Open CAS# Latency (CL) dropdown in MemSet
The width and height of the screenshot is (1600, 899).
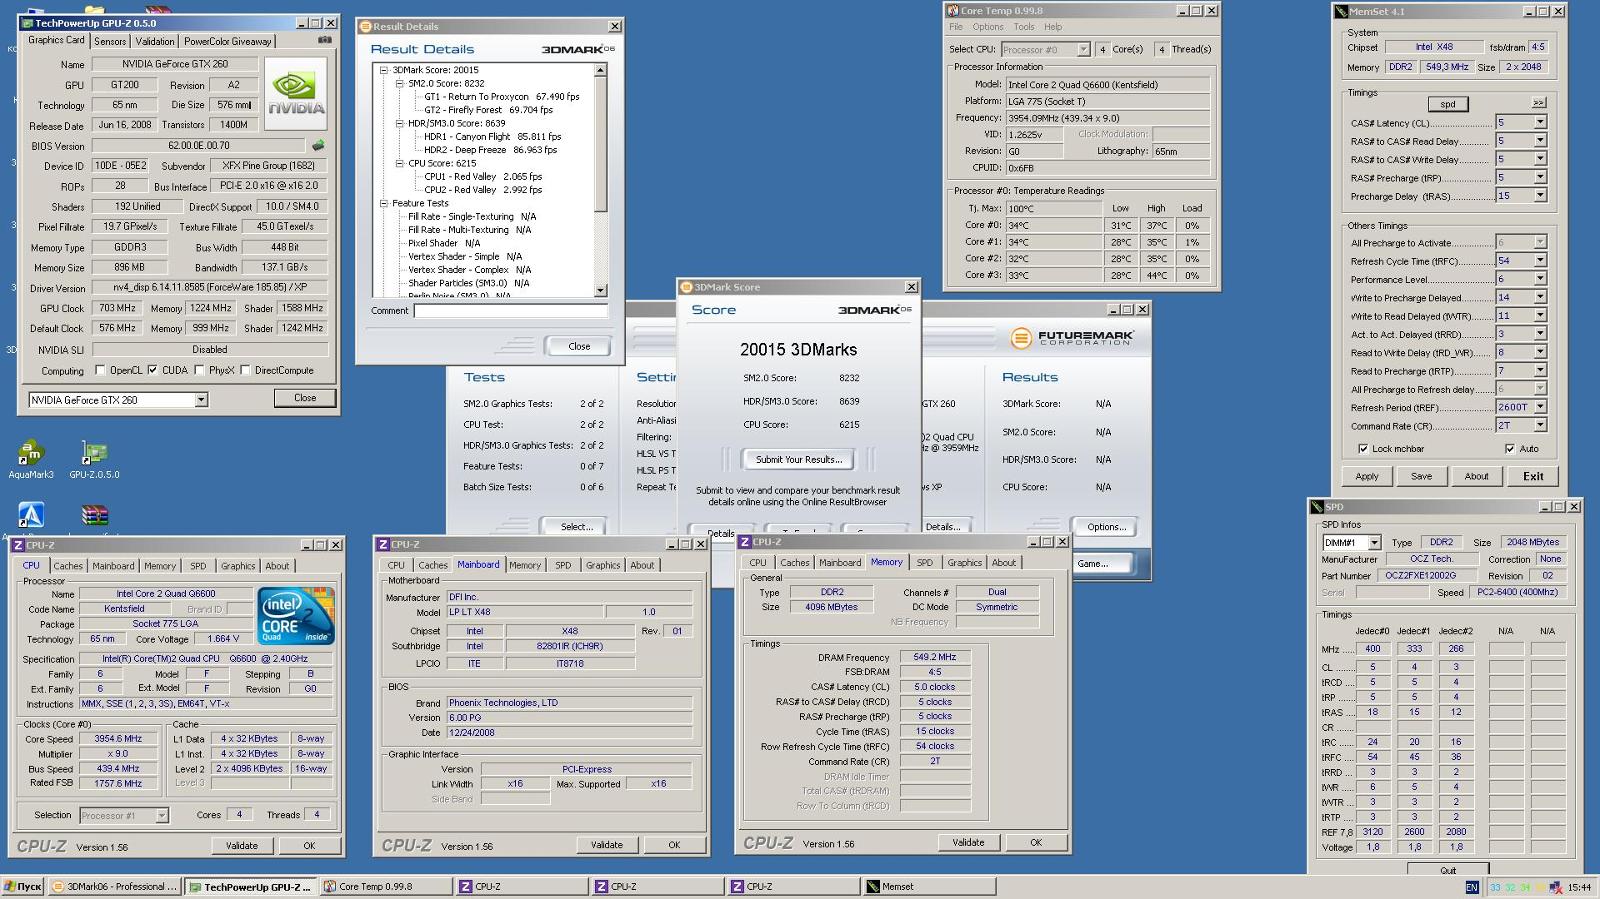1540,122
